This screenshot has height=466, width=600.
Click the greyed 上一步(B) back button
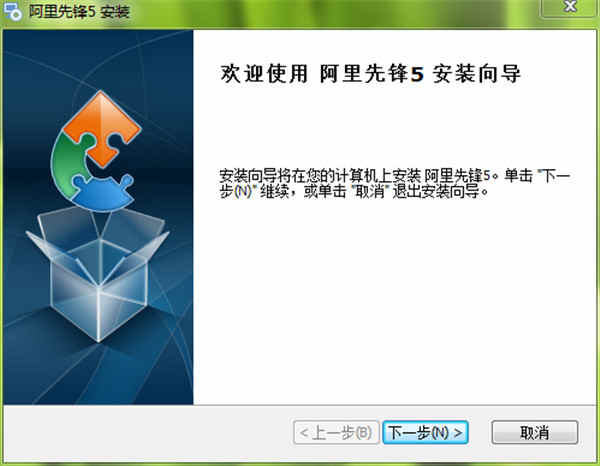[336, 433]
